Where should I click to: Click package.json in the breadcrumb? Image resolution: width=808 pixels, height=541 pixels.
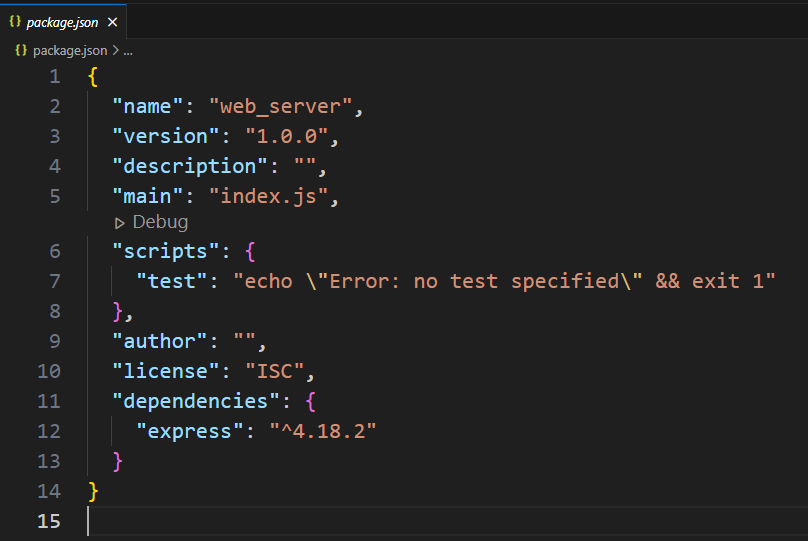tap(70, 50)
